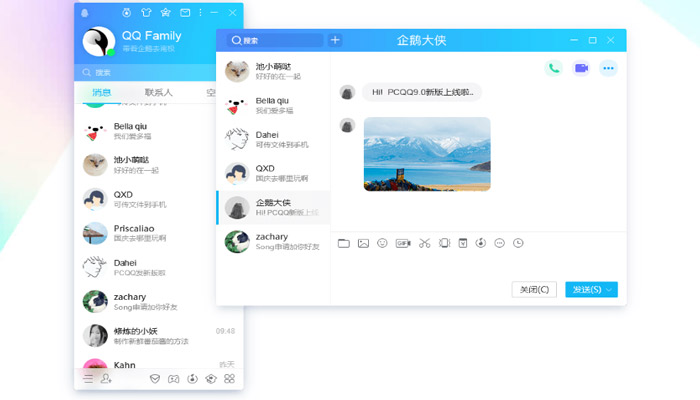
Task: Click the cube icon in the bottom bar
Action: tap(211, 379)
